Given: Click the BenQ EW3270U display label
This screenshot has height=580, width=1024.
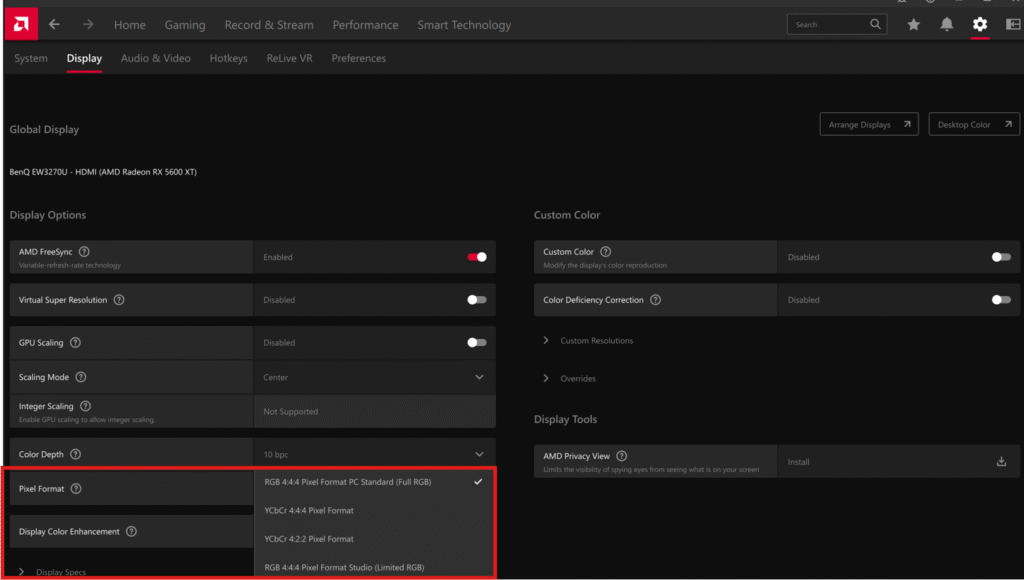Looking at the screenshot, I should click(103, 172).
